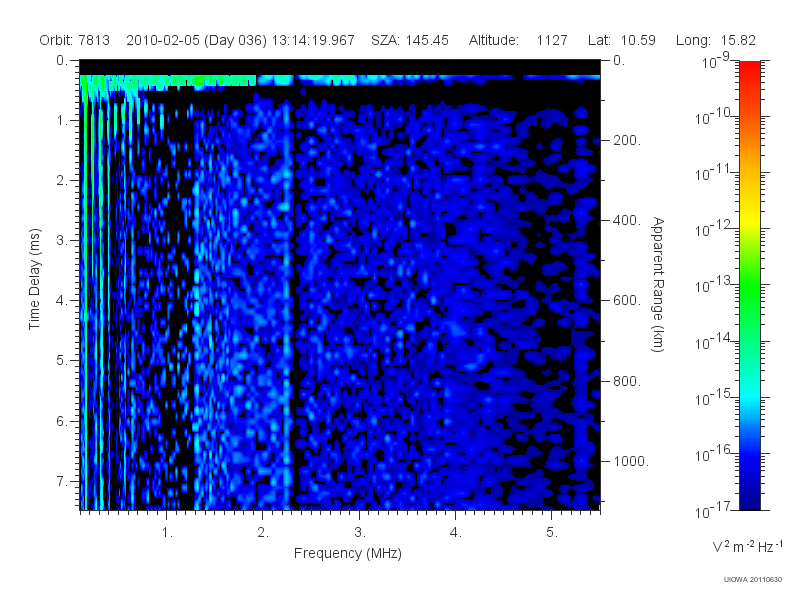This screenshot has width=800, height=600.
Task: Click the Altitude: label
Action: coord(494,40)
